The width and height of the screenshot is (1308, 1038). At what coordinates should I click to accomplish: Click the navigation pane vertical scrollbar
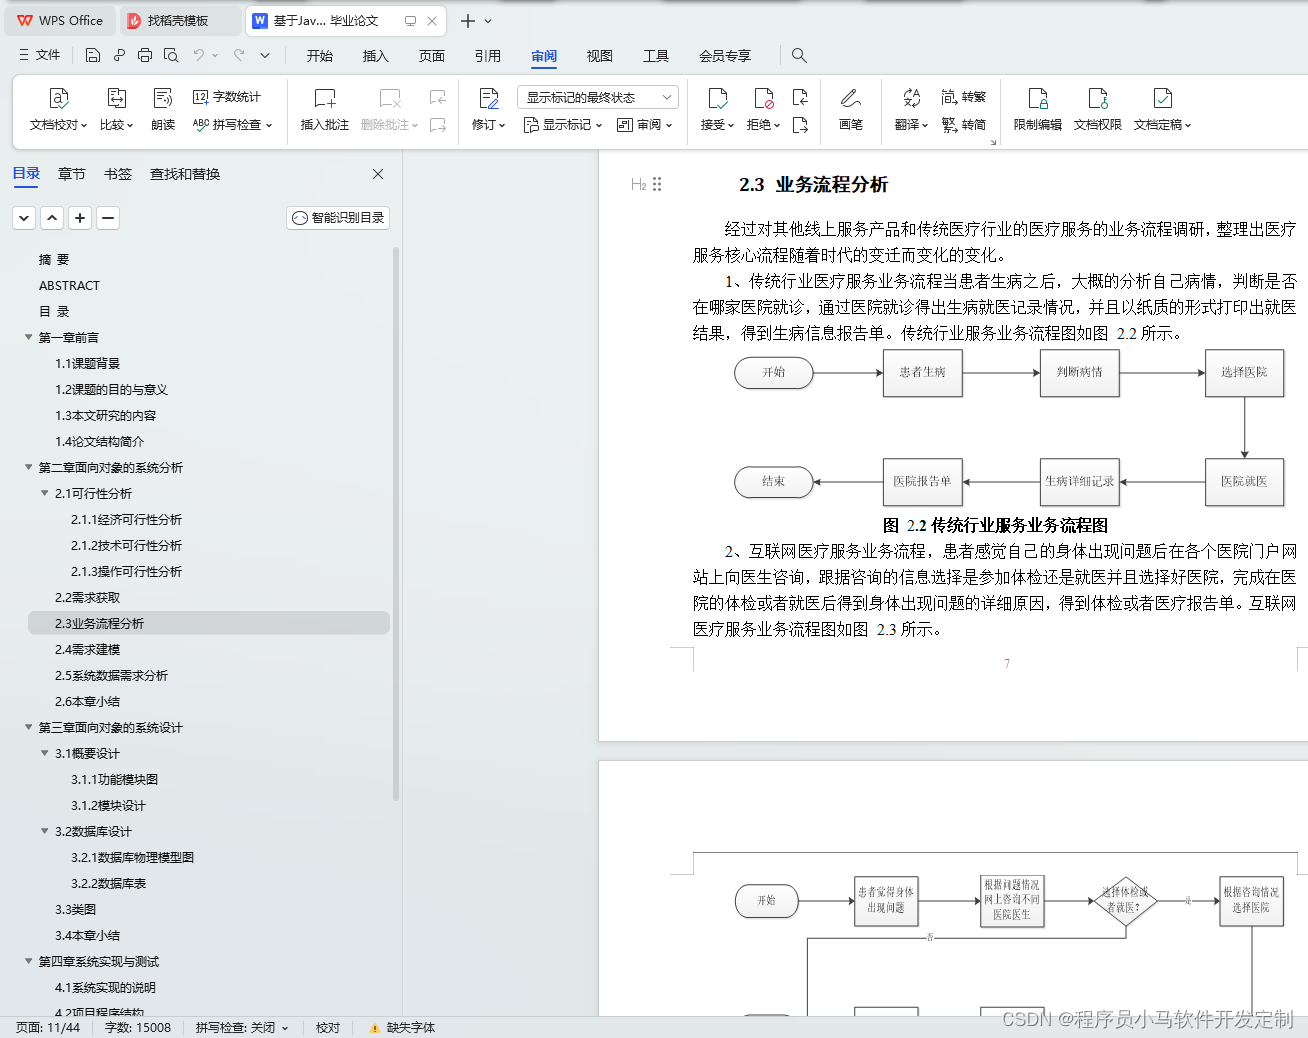(x=396, y=524)
